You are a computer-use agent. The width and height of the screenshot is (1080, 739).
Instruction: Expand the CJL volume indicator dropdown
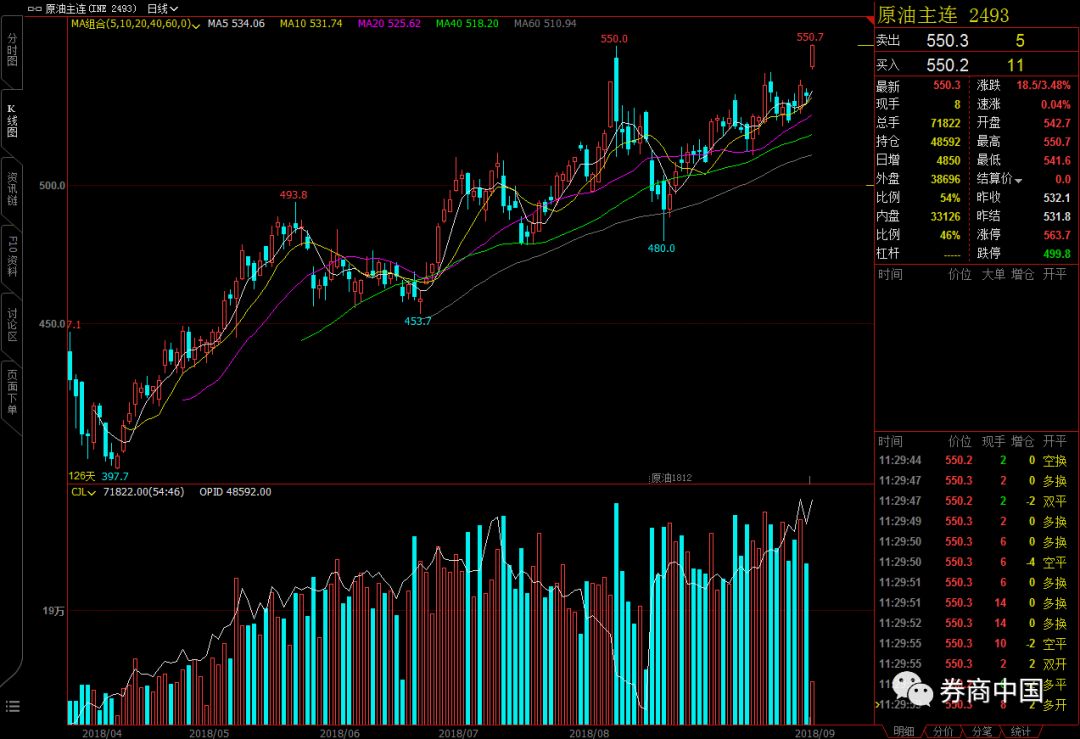coord(92,492)
